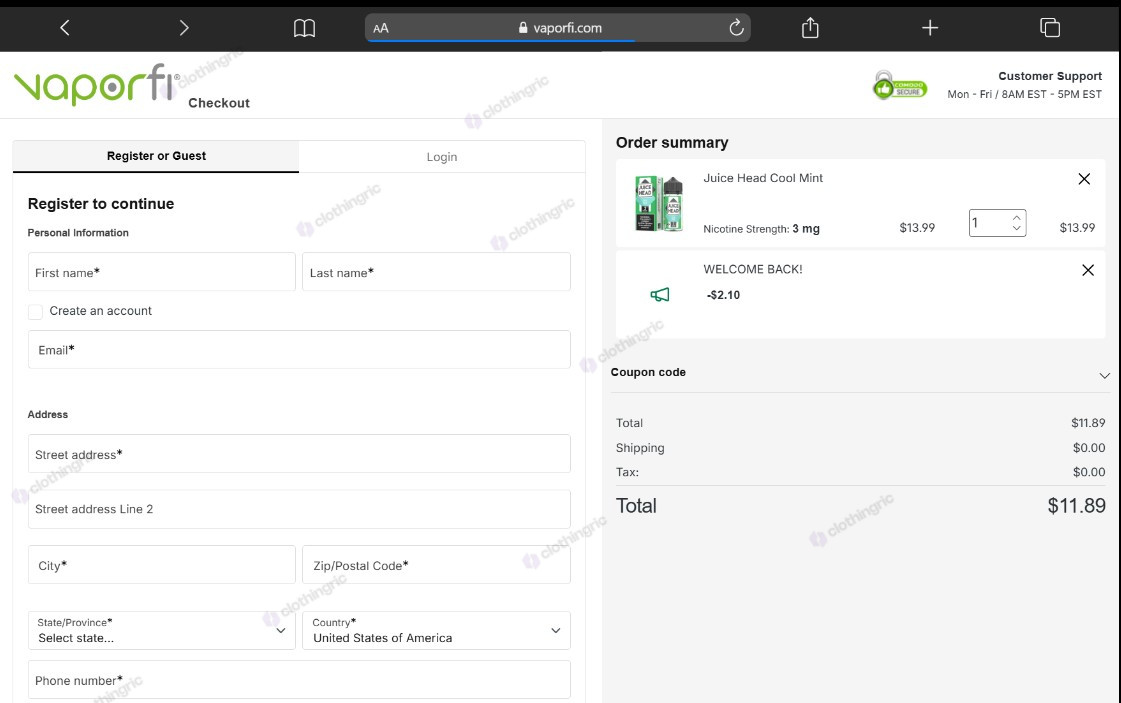1121x703 pixels.
Task: Open Safari bookmarks book icon
Action: click(x=305, y=28)
